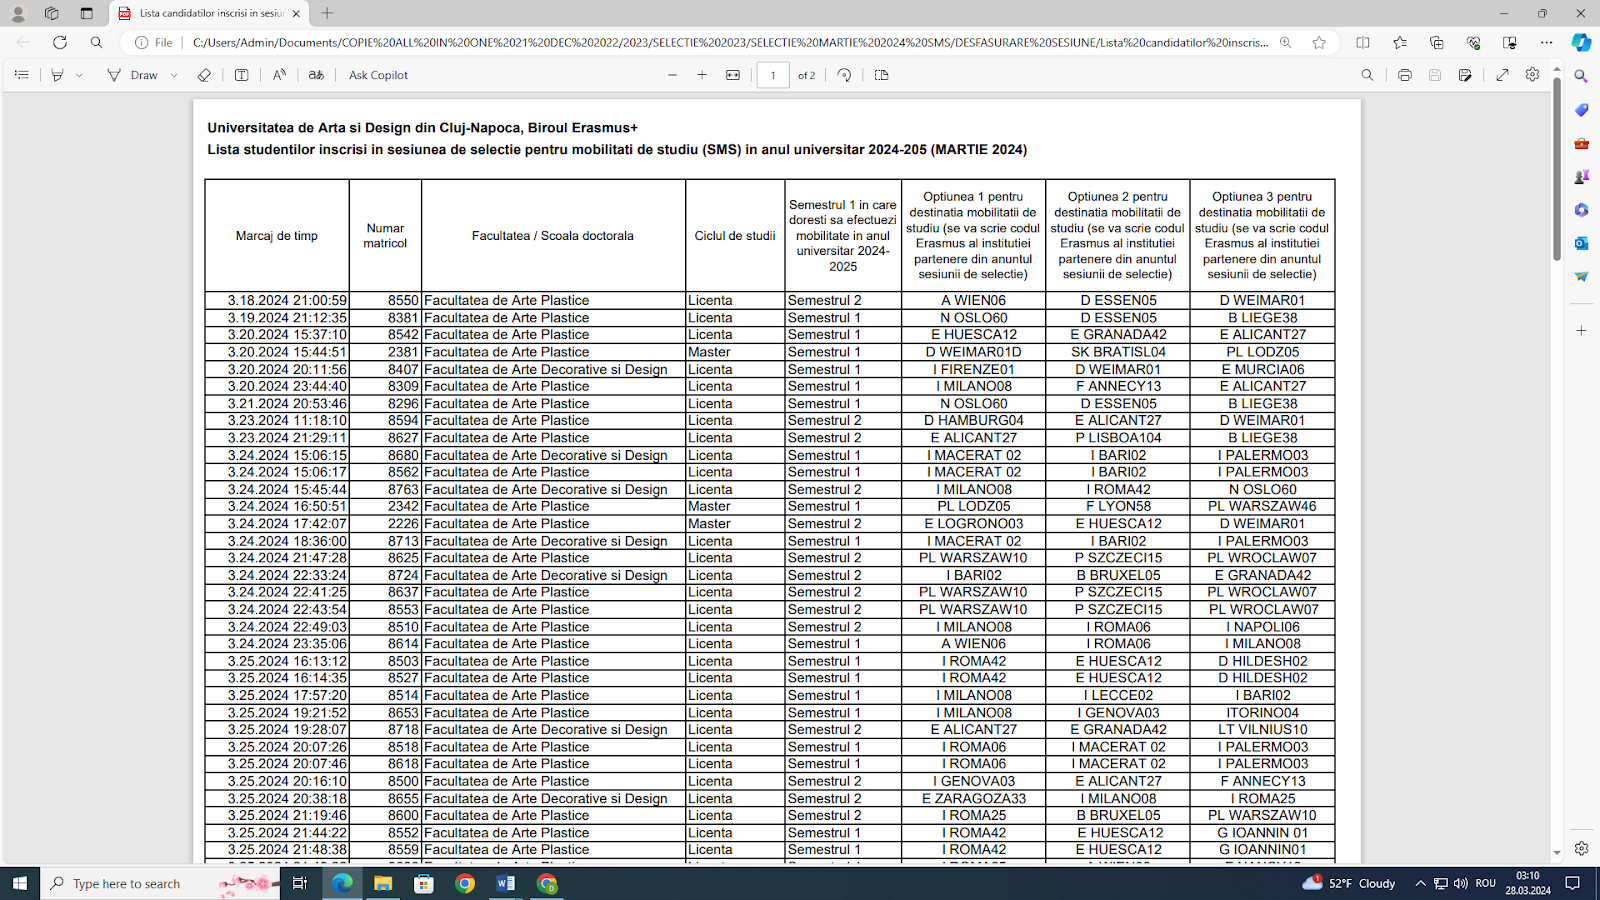Open Word from the taskbar
Image resolution: width=1600 pixels, height=900 pixels.
point(505,883)
